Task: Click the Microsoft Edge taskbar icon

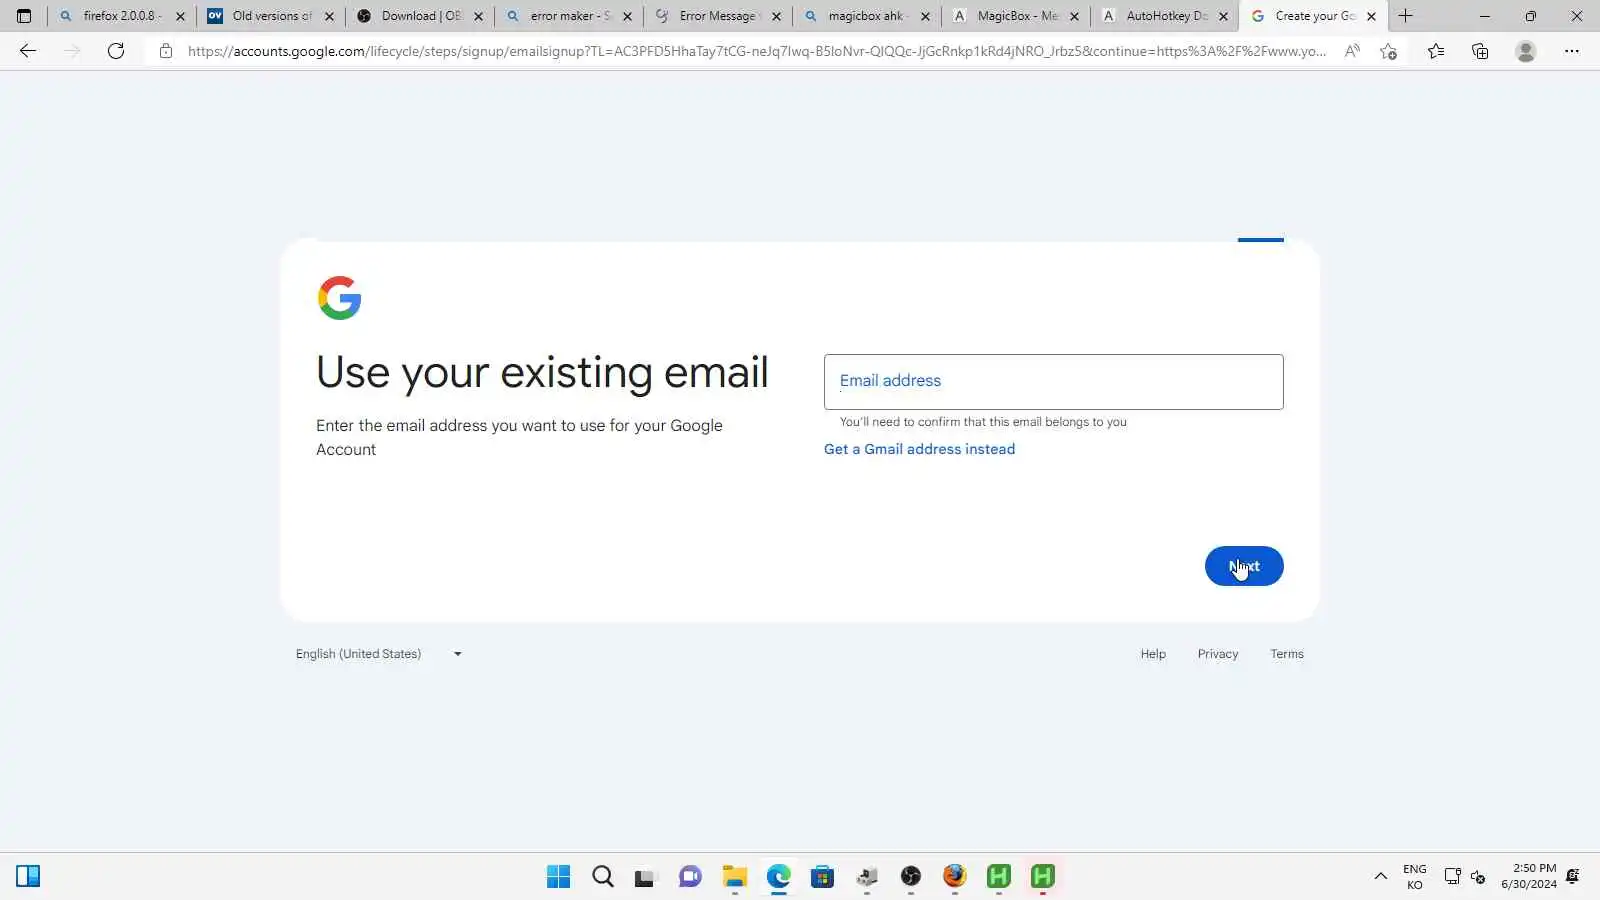Action: tap(778, 877)
